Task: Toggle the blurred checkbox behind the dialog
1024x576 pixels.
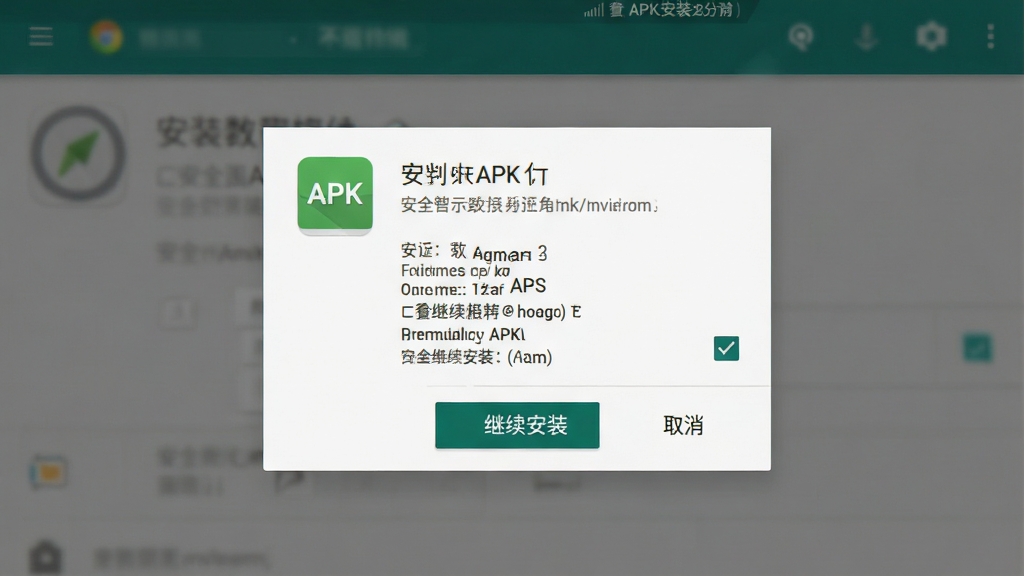Action: (x=978, y=347)
